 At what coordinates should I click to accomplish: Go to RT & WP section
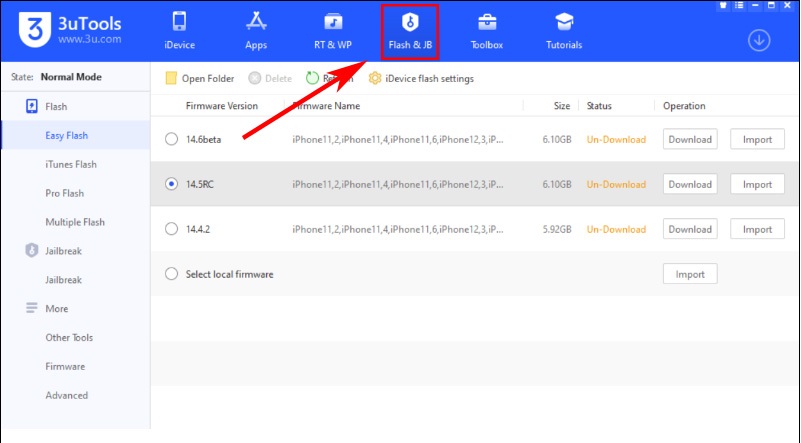[333, 31]
